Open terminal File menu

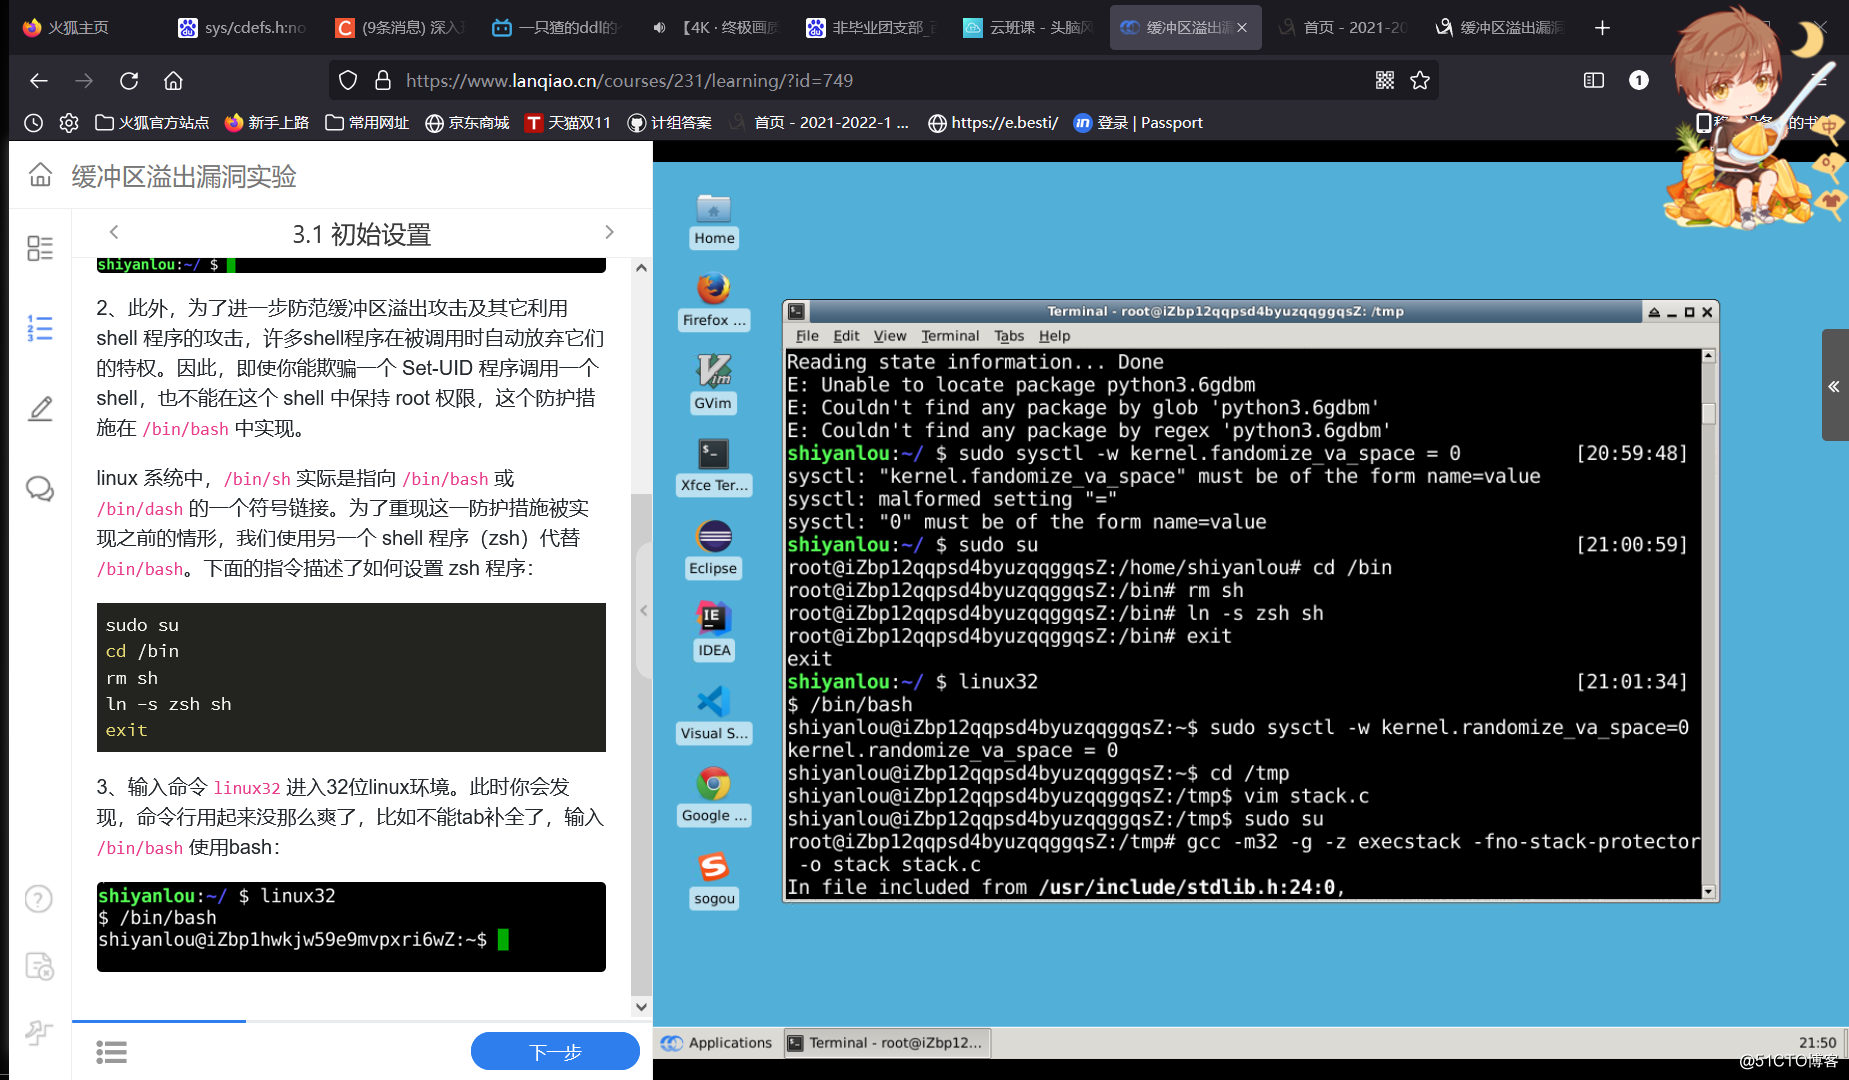pyautogui.click(x=807, y=336)
